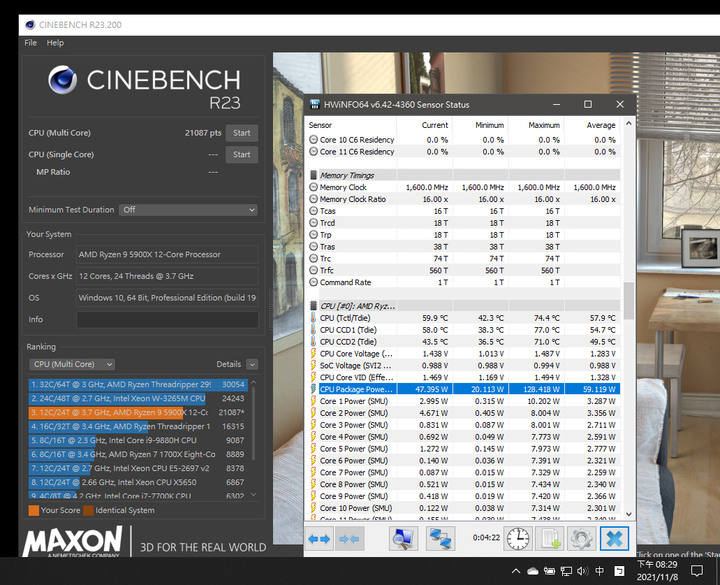Select the highlighted CPU Package Power row
Image resolution: width=720 pixels, height=585 pixels.
point(464,389)
